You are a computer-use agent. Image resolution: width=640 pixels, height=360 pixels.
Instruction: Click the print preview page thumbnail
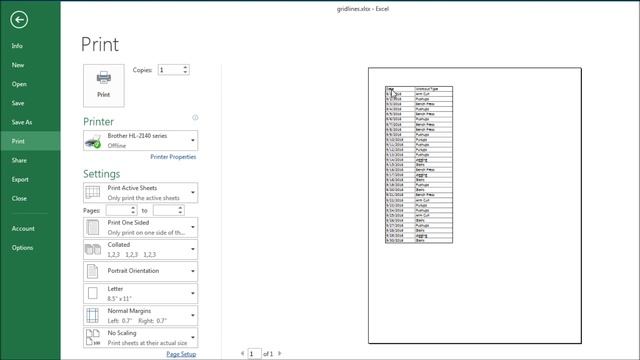coord(475,206)
